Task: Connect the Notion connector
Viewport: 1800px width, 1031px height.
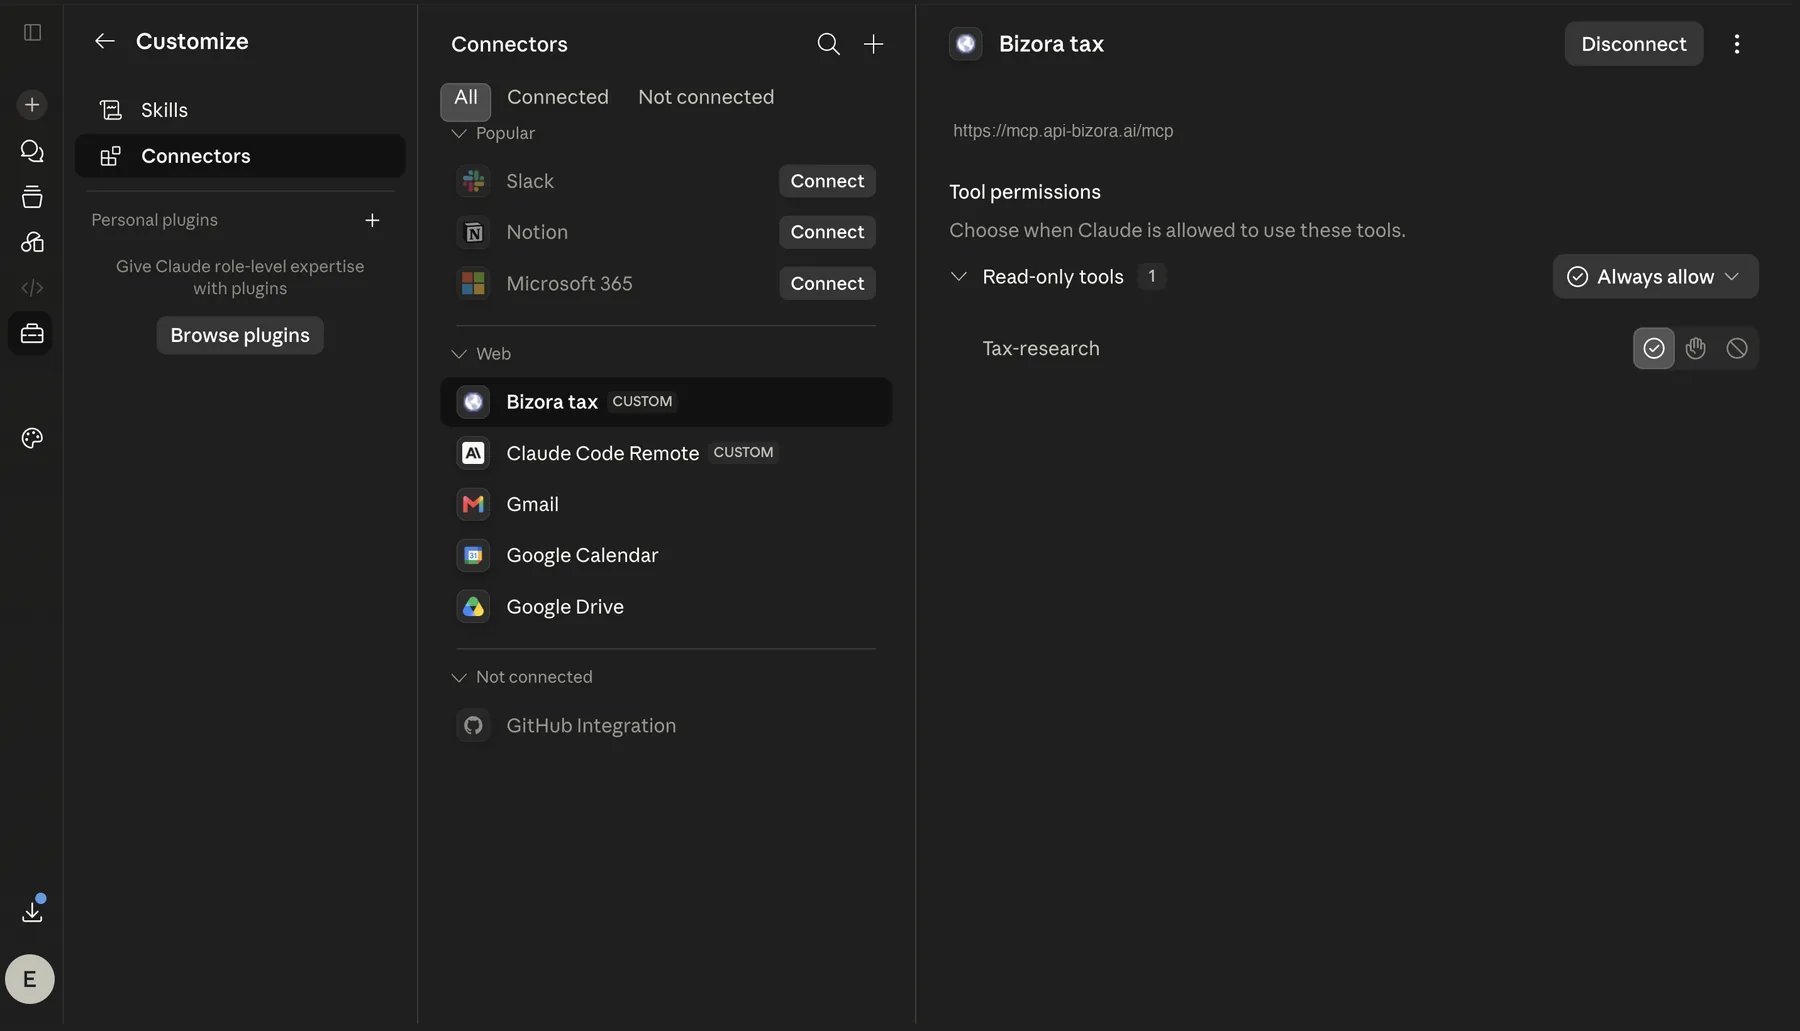Action: pos(827,232)
